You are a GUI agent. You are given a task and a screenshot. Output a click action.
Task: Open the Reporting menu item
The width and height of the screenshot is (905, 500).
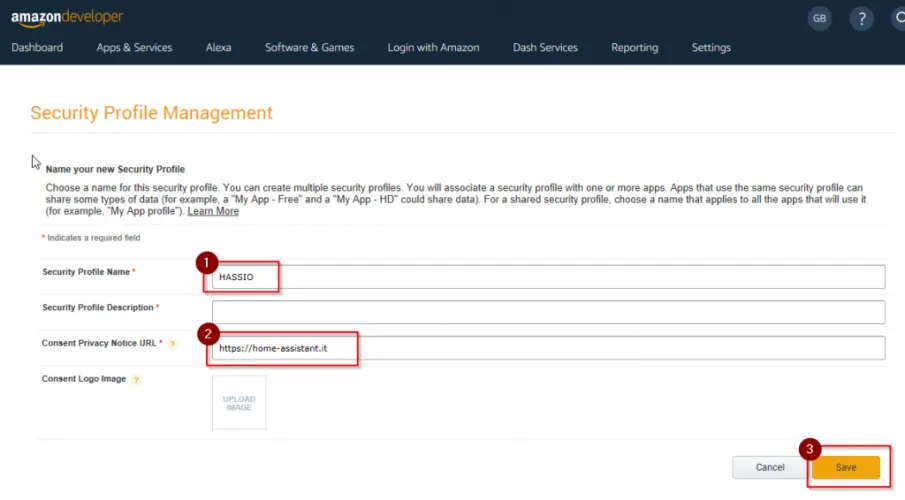click(x=634, y=47)
